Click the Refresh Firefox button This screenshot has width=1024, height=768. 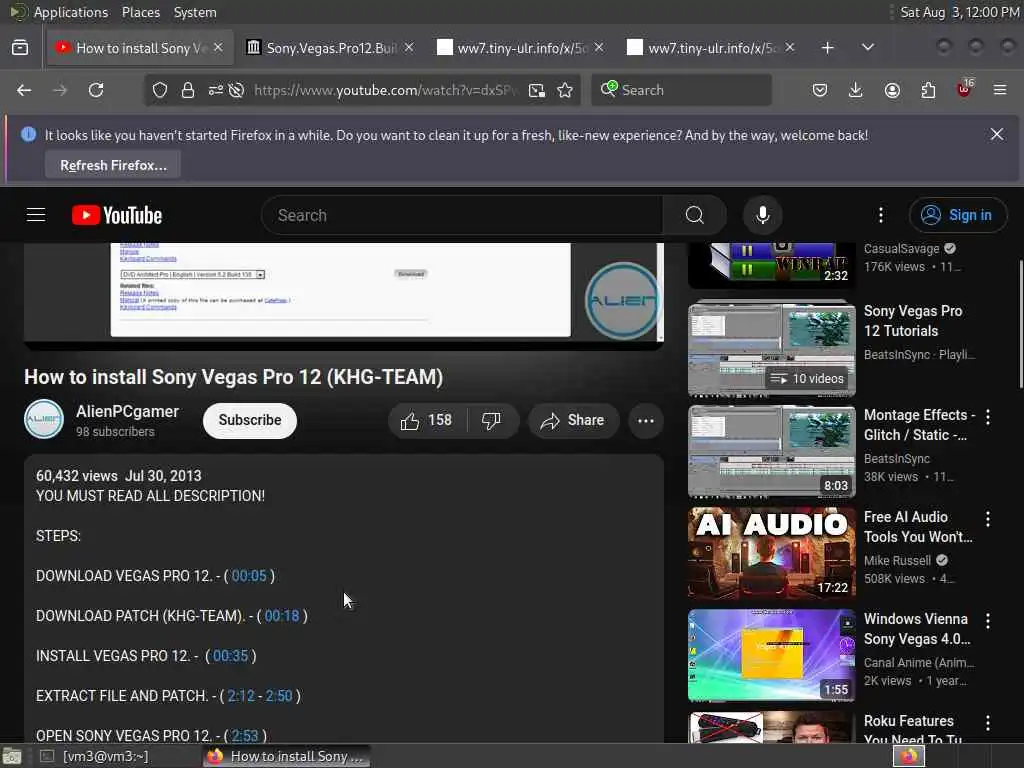pyautogui.click(x=113, y=165)
